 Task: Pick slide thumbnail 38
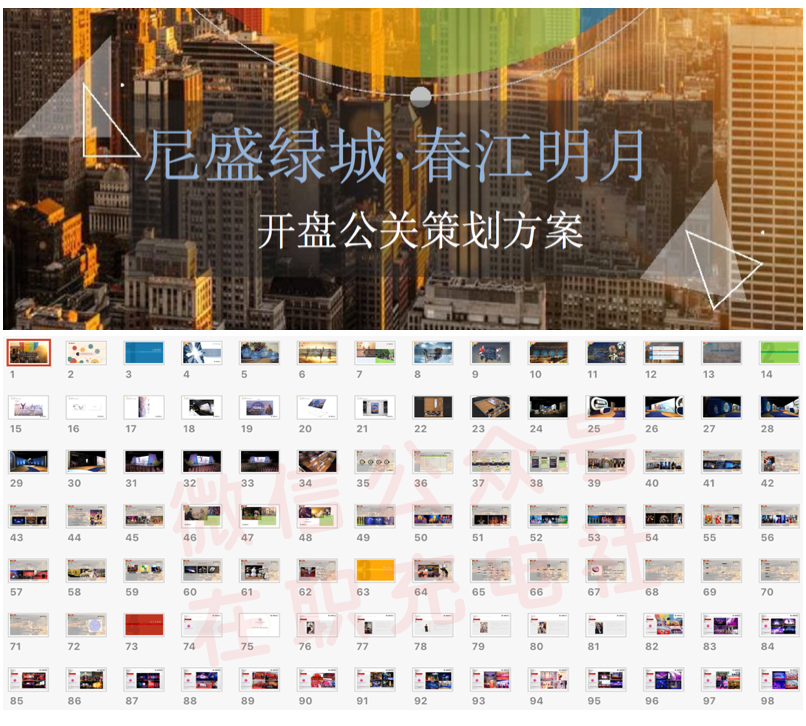point(549,462)
